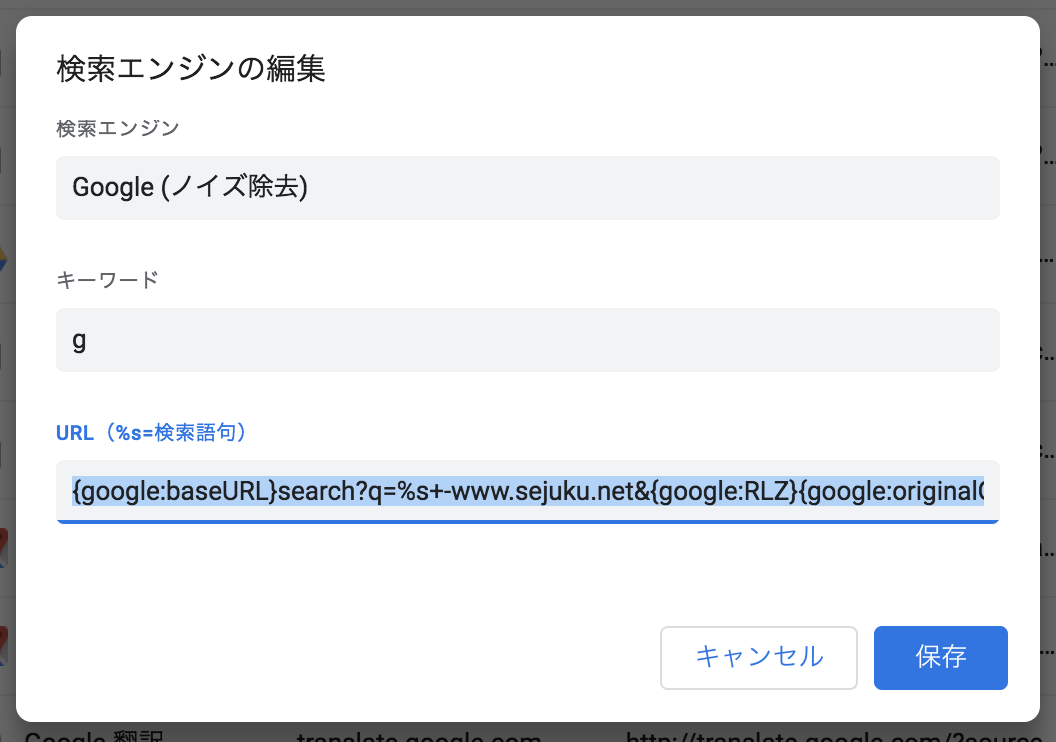Focus the 検索エンジン name input field
1056x742 pixels.
point(527,188)
